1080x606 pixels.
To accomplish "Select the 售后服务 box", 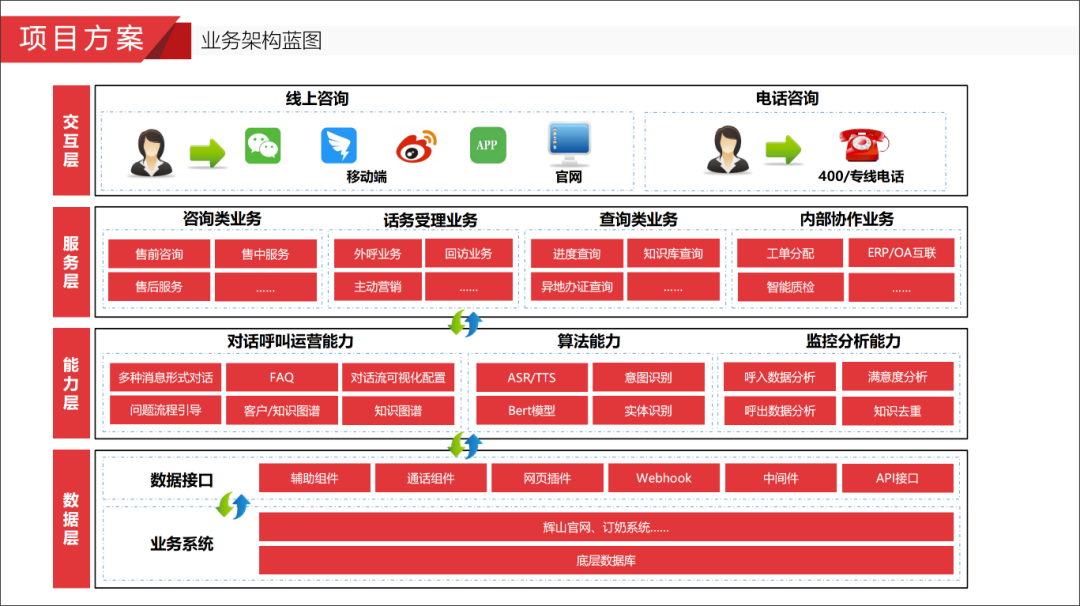I will 159,286.
